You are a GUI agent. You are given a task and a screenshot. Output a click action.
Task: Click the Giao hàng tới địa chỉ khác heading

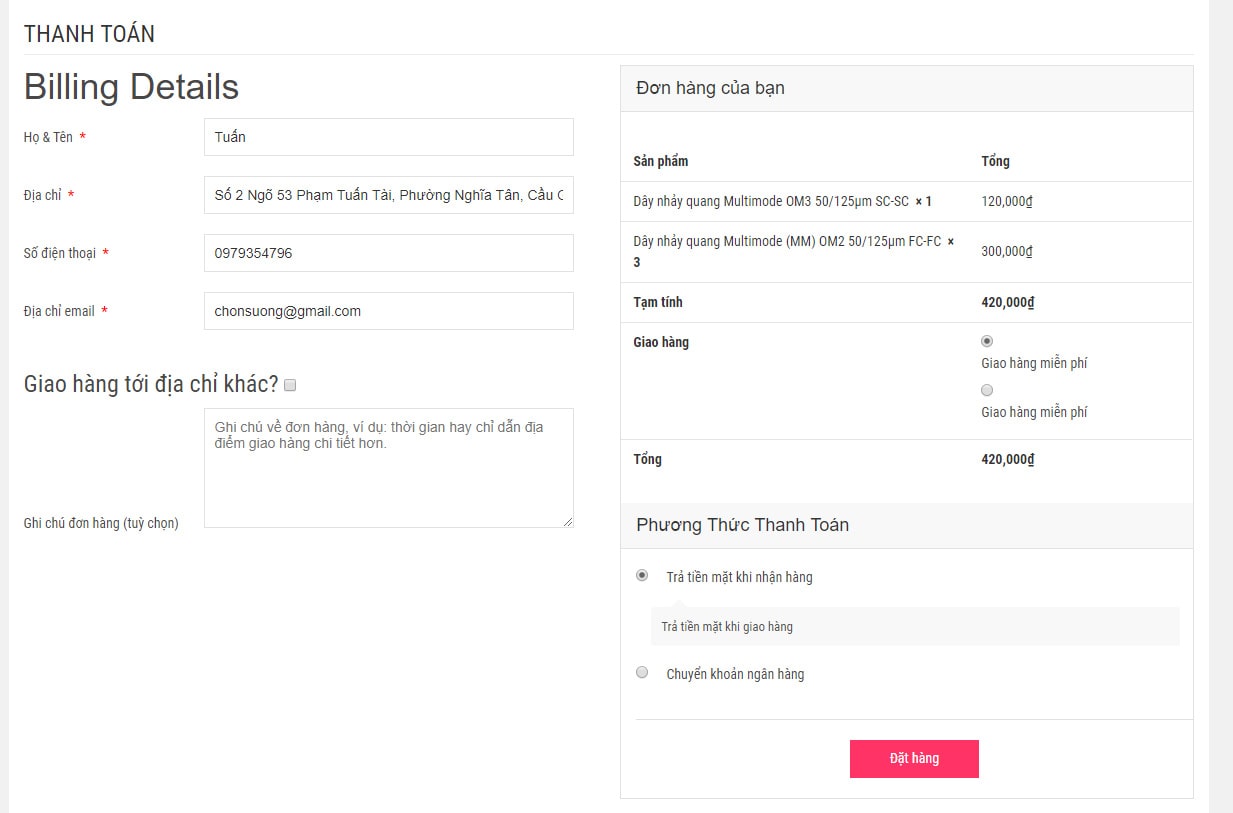[151, 384]
